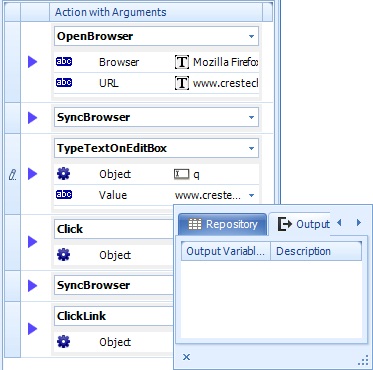Click the play arrow beside ClickLink step

click(32, 329)
